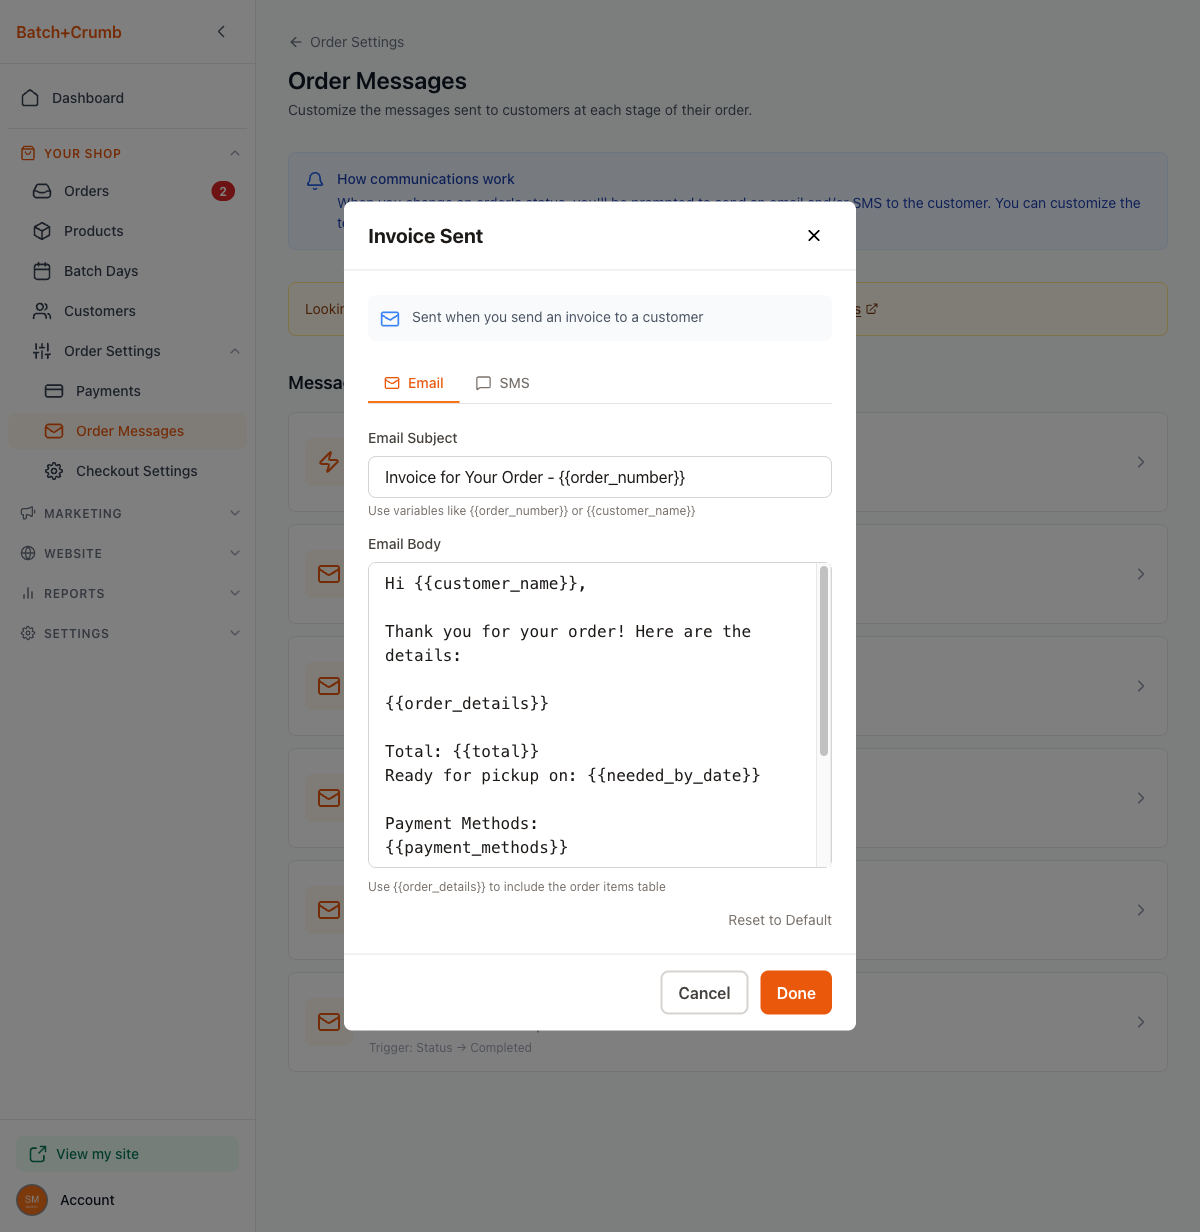1200x1232 pixels.
Task: Switch to the SMS tab
Action: click(x=503, y=383)
